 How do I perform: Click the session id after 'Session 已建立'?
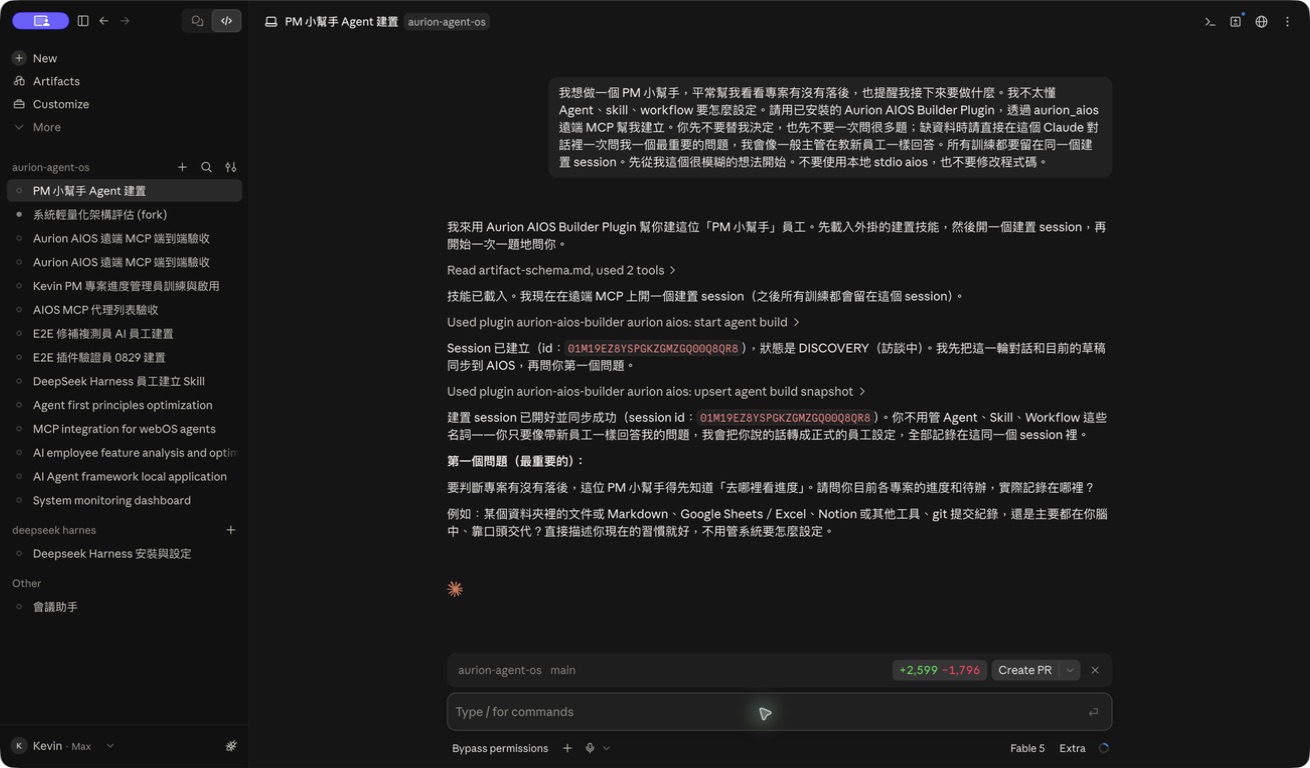click(x=653, y=348)
